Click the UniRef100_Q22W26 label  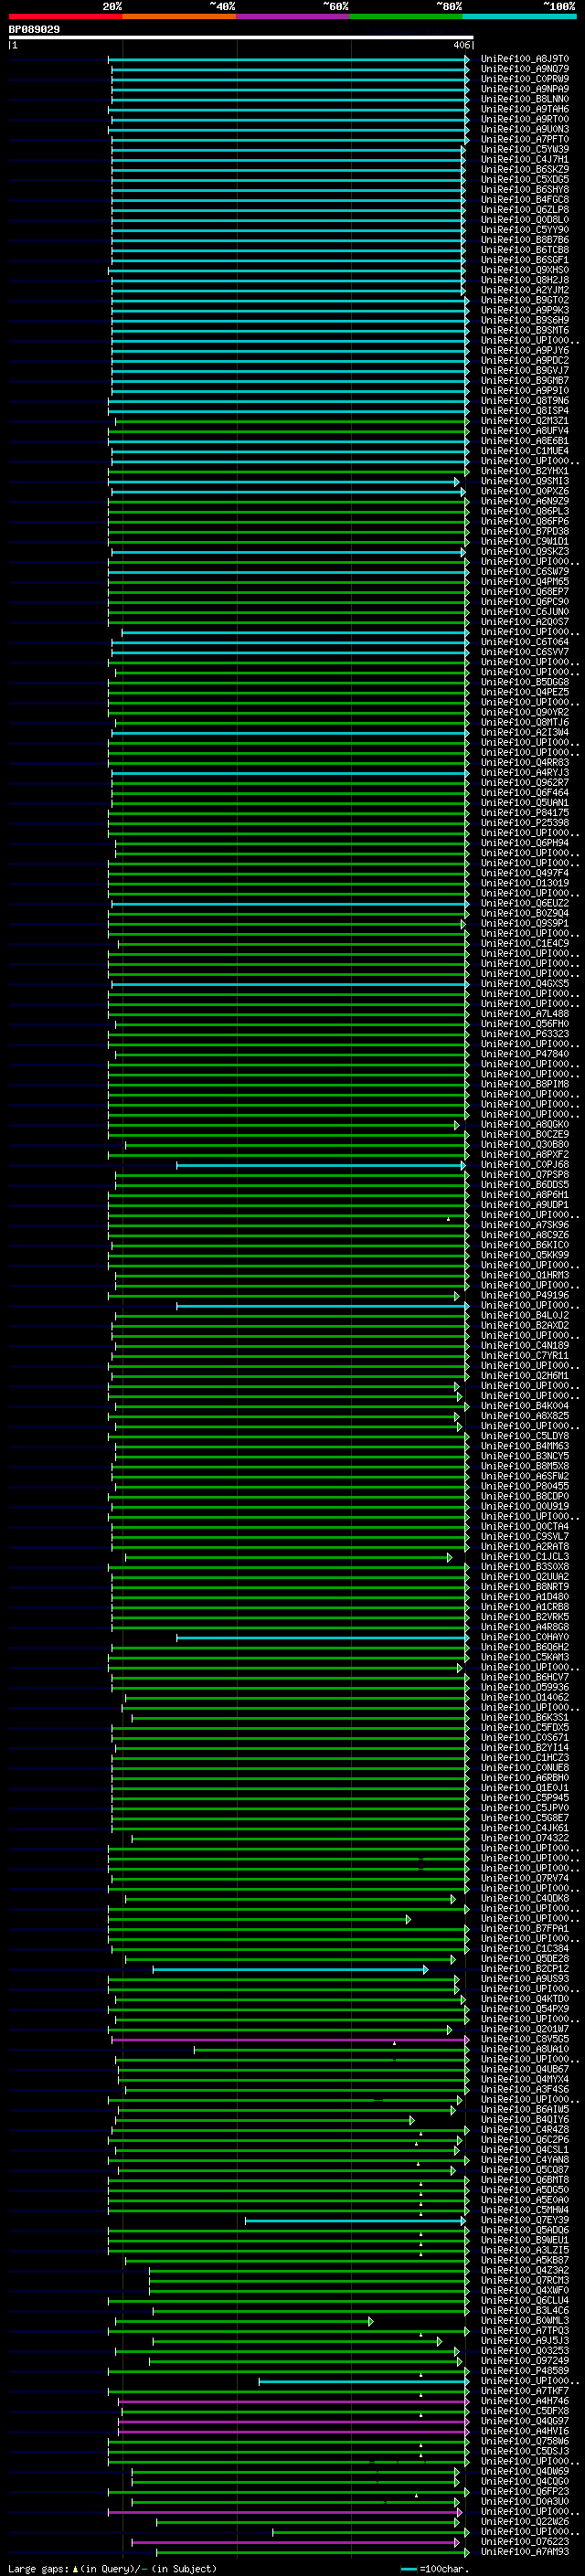(x=524, y=2522)
